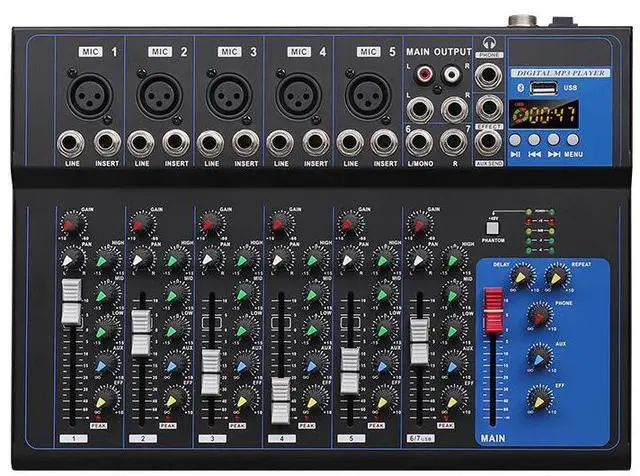640x476 pixels.
Task: Click the headphone icon above PHONE jack
Action: (489, 43)
